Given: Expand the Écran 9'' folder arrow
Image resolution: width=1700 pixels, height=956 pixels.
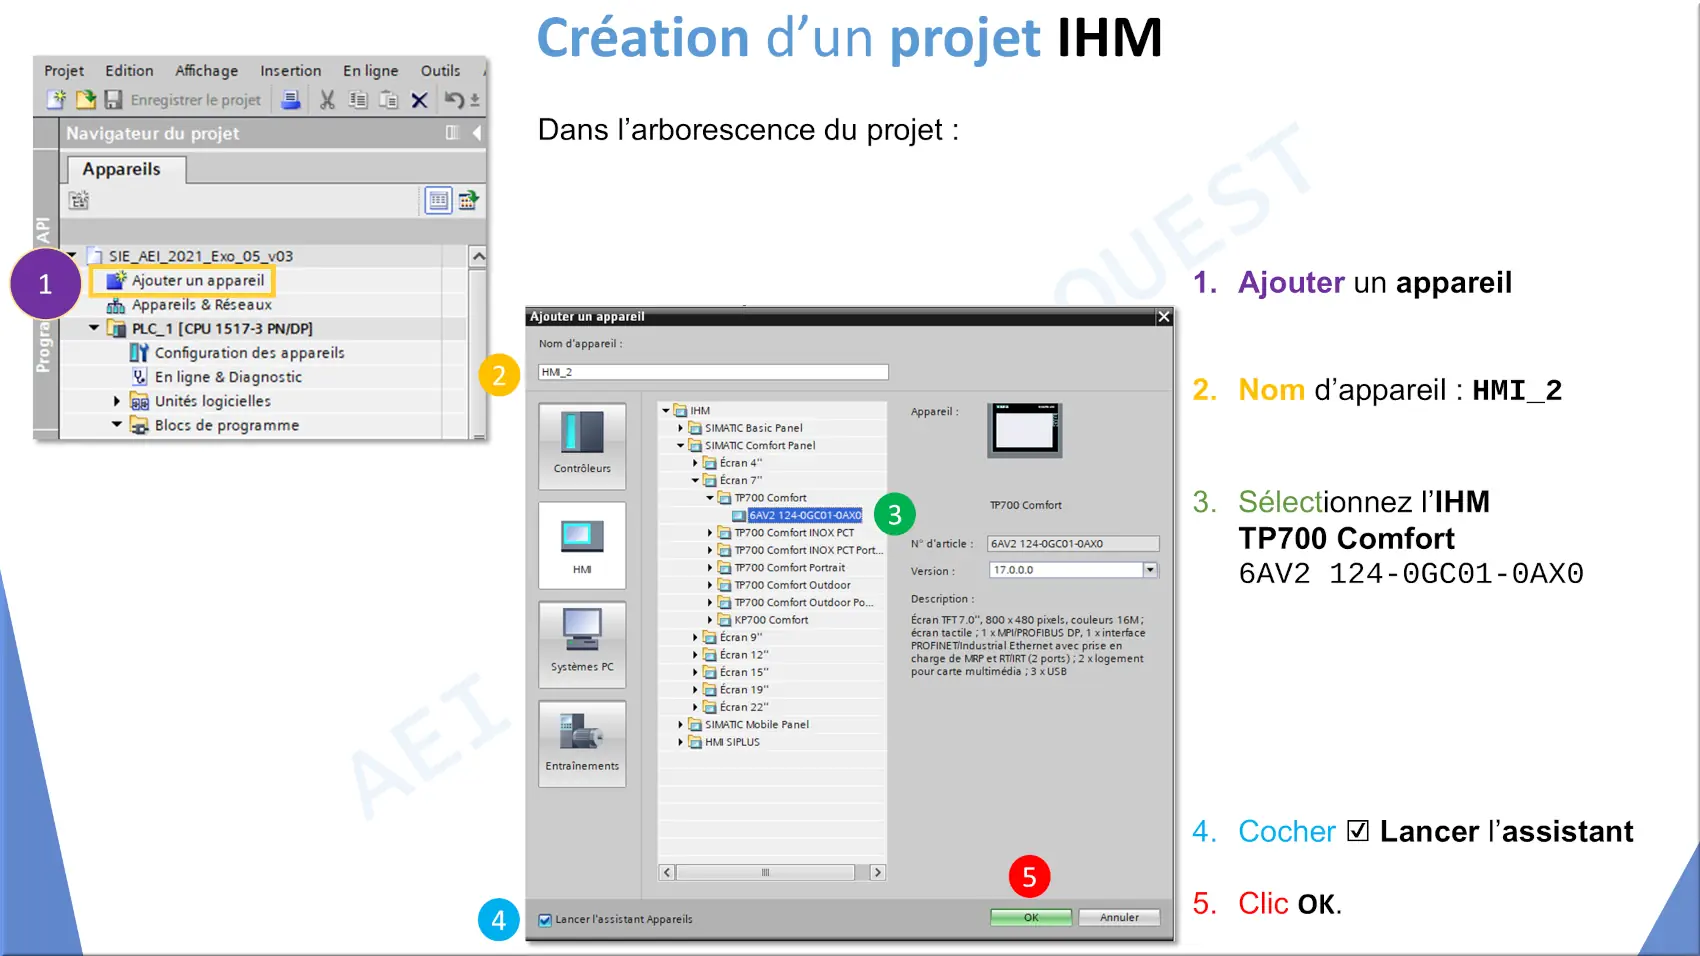Looking at the screenshot, I should pos(696,637).
